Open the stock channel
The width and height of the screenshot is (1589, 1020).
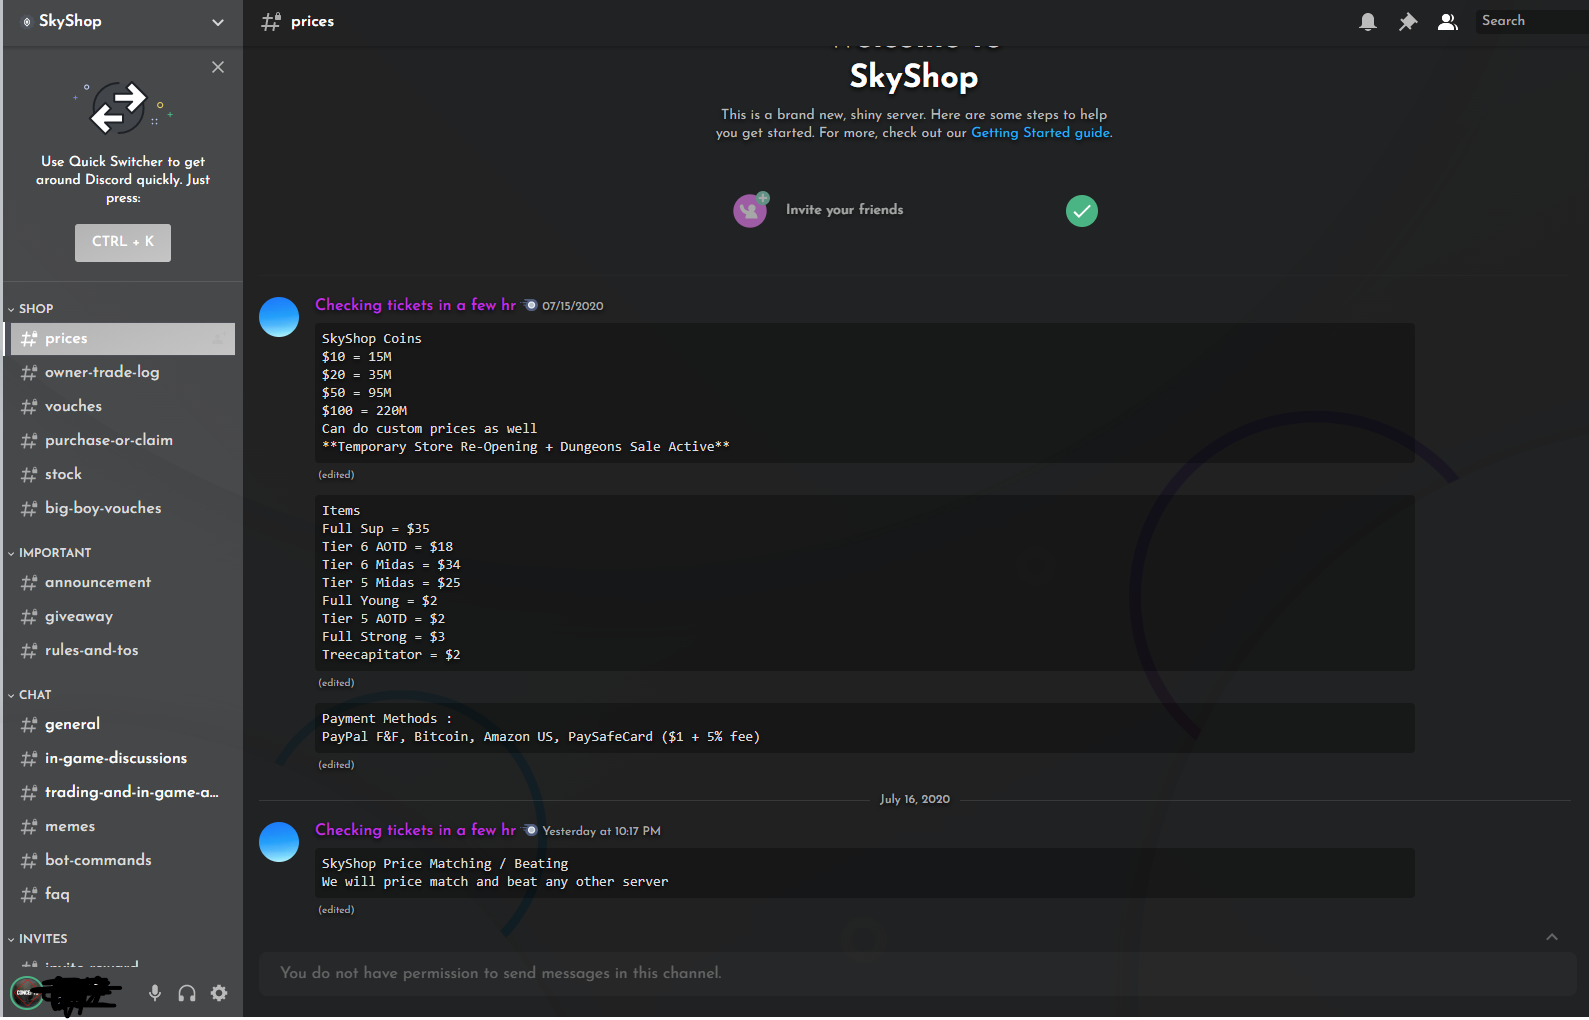tap(123, 475)
